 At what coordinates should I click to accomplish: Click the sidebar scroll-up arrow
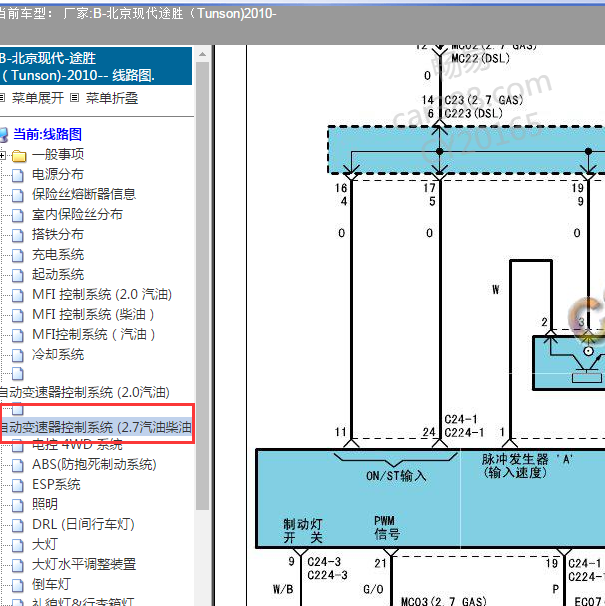coord(202,54)
